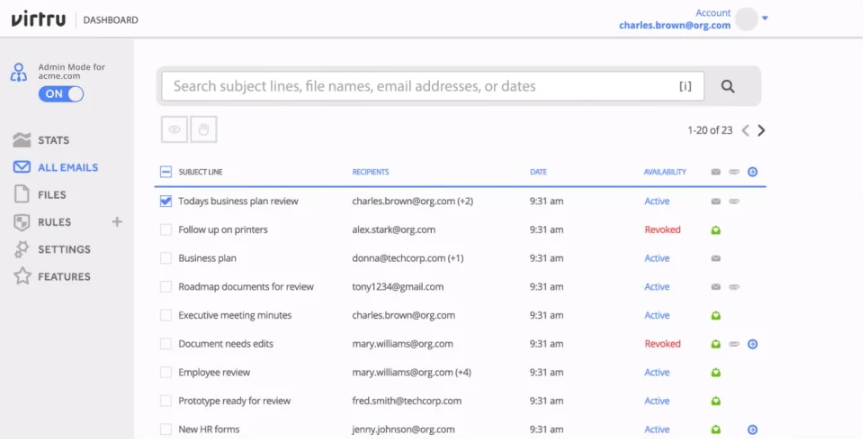Click the magnifying glass search button

coord(728,86)
